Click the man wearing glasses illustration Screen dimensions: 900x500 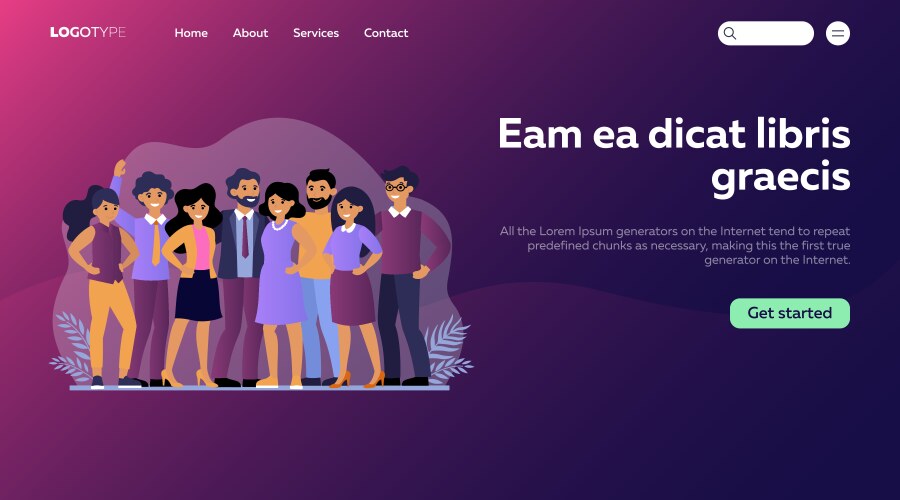[x=408, y=276]
